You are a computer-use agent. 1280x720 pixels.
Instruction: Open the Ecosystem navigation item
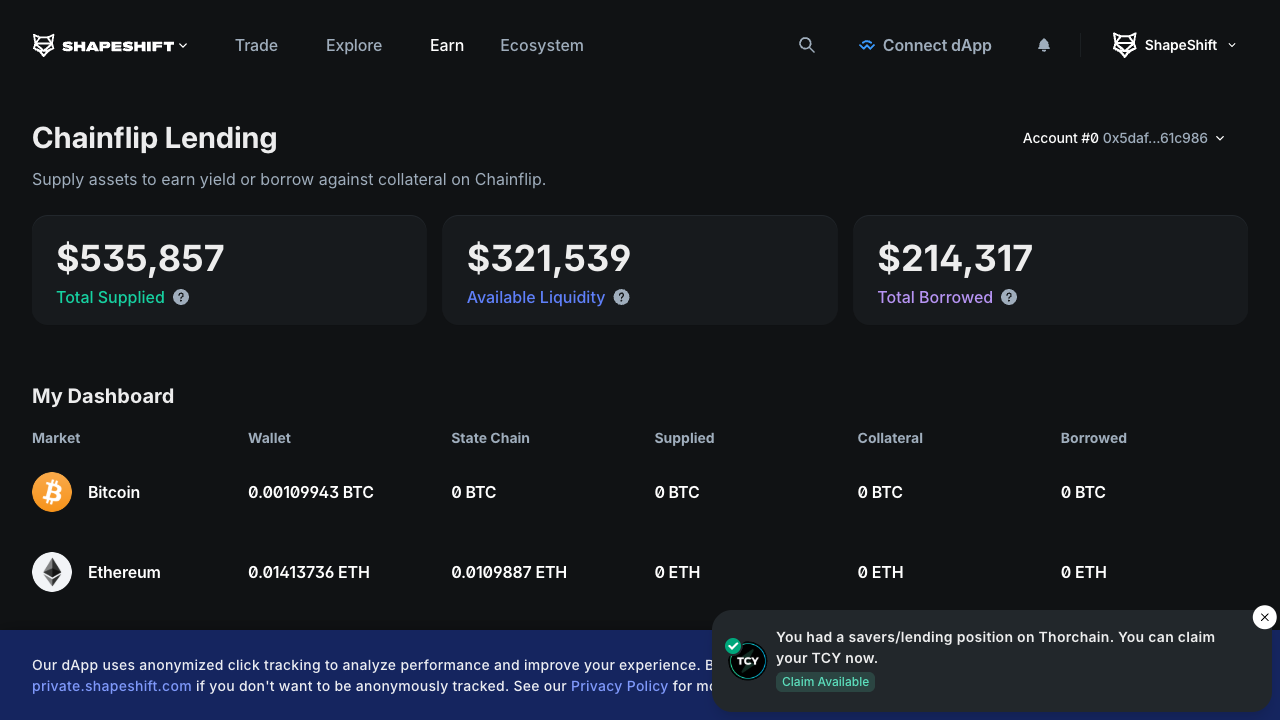542,45
